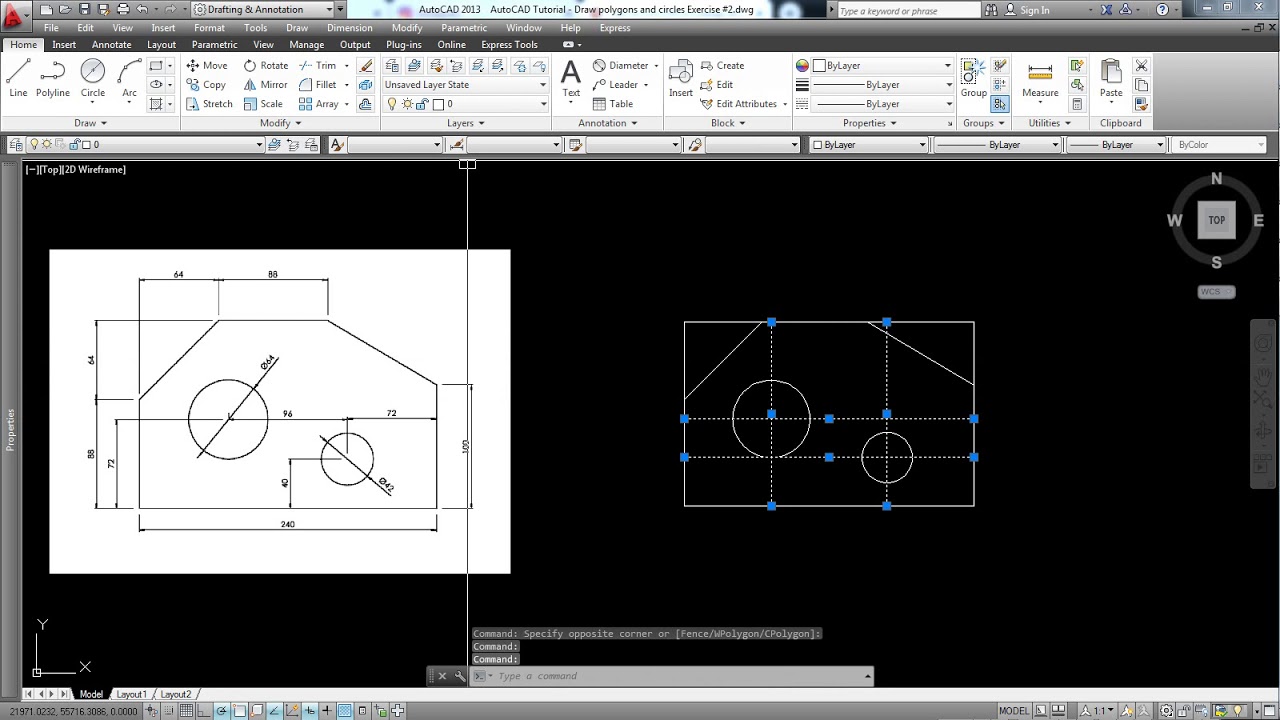Open the Dimension menu
Viewport: 1280px width, 720px height.
349,28
